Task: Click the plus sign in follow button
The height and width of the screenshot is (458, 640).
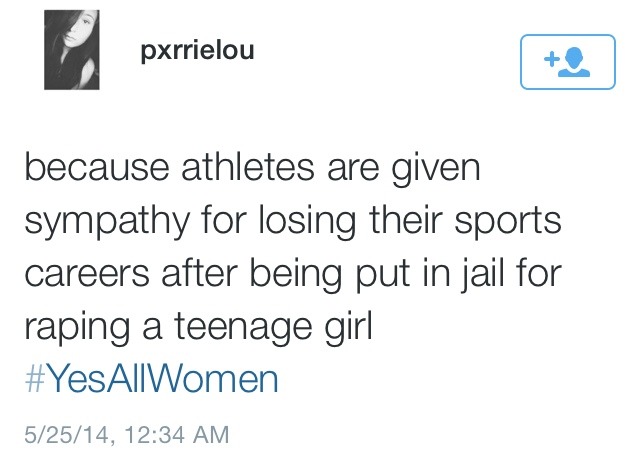Action: click(x=551, y=59)
